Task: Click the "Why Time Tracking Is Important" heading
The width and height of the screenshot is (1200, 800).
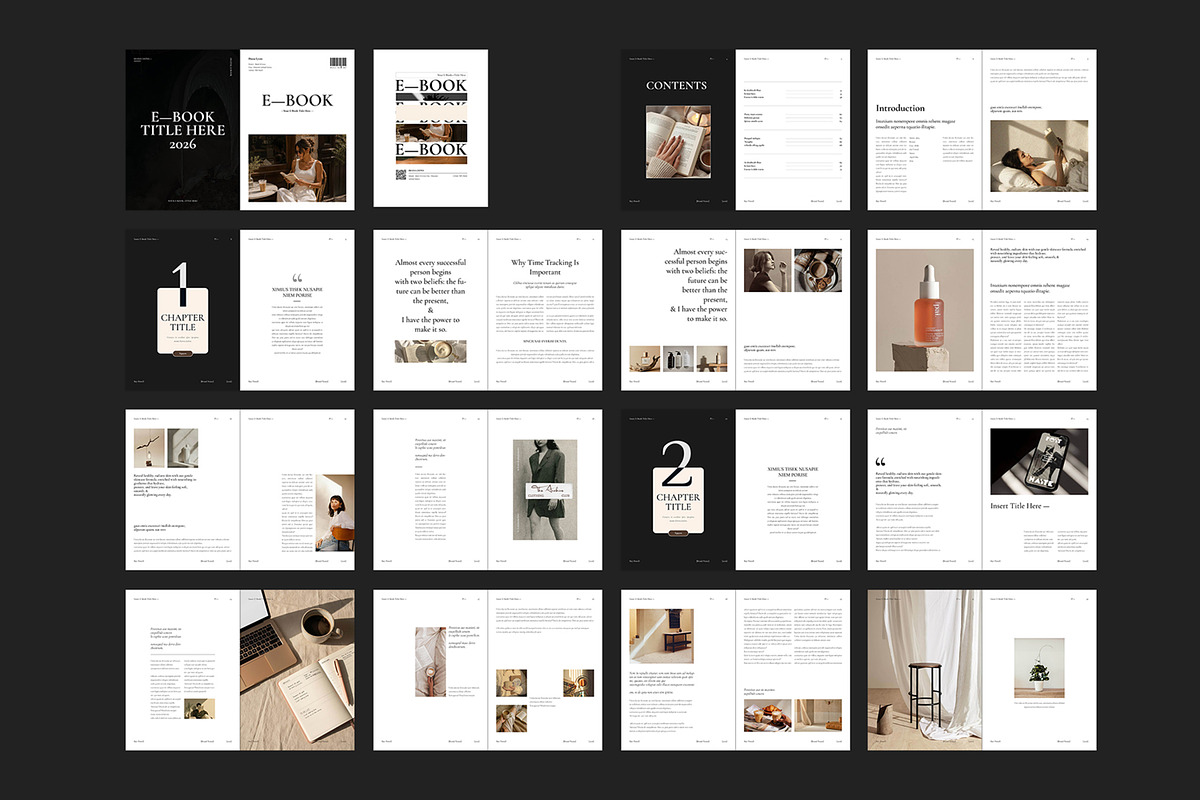Action: click(x=546, y=269)
